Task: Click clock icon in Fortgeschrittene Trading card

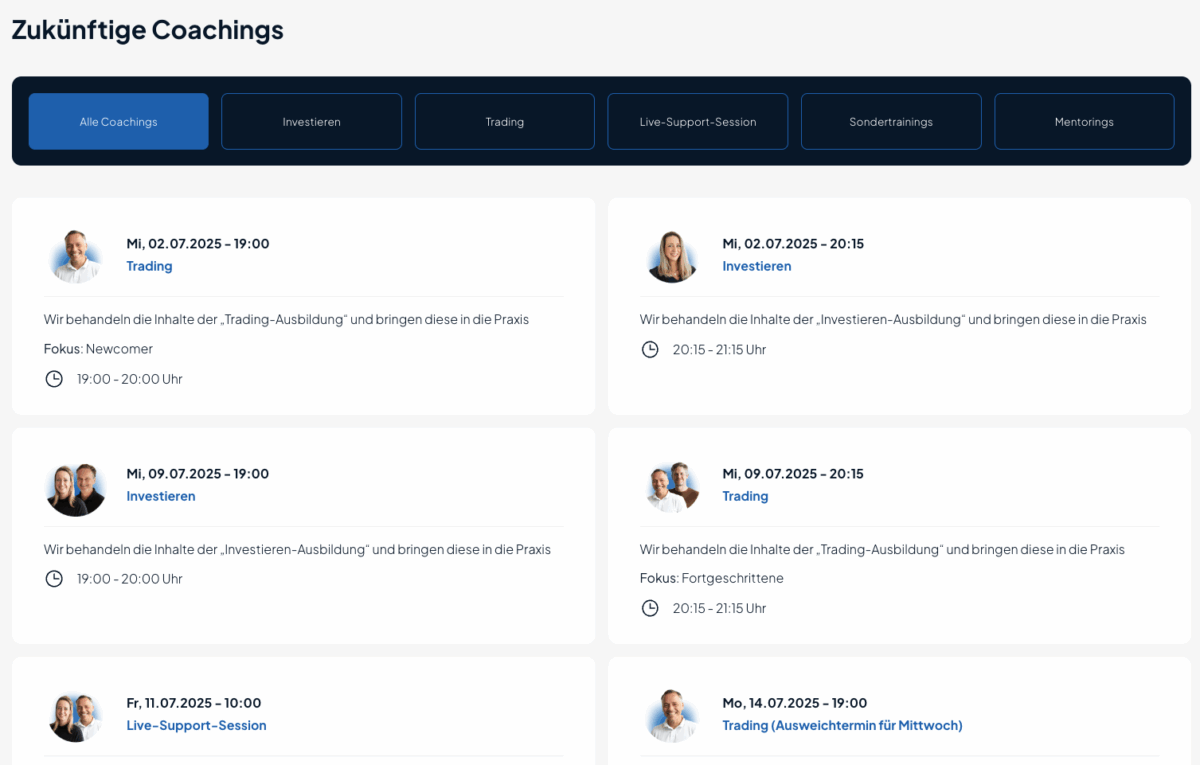Action: click(x=650, y=608)
